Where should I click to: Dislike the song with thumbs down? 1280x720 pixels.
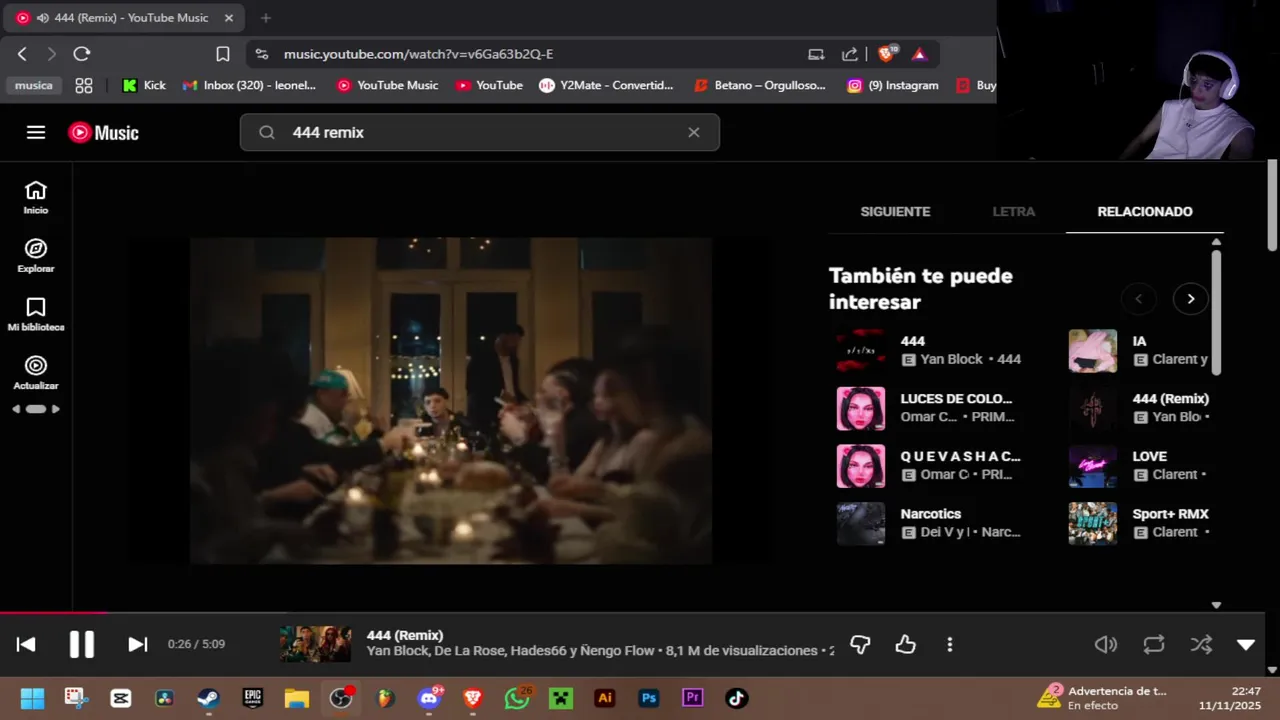tap(860, 645)
